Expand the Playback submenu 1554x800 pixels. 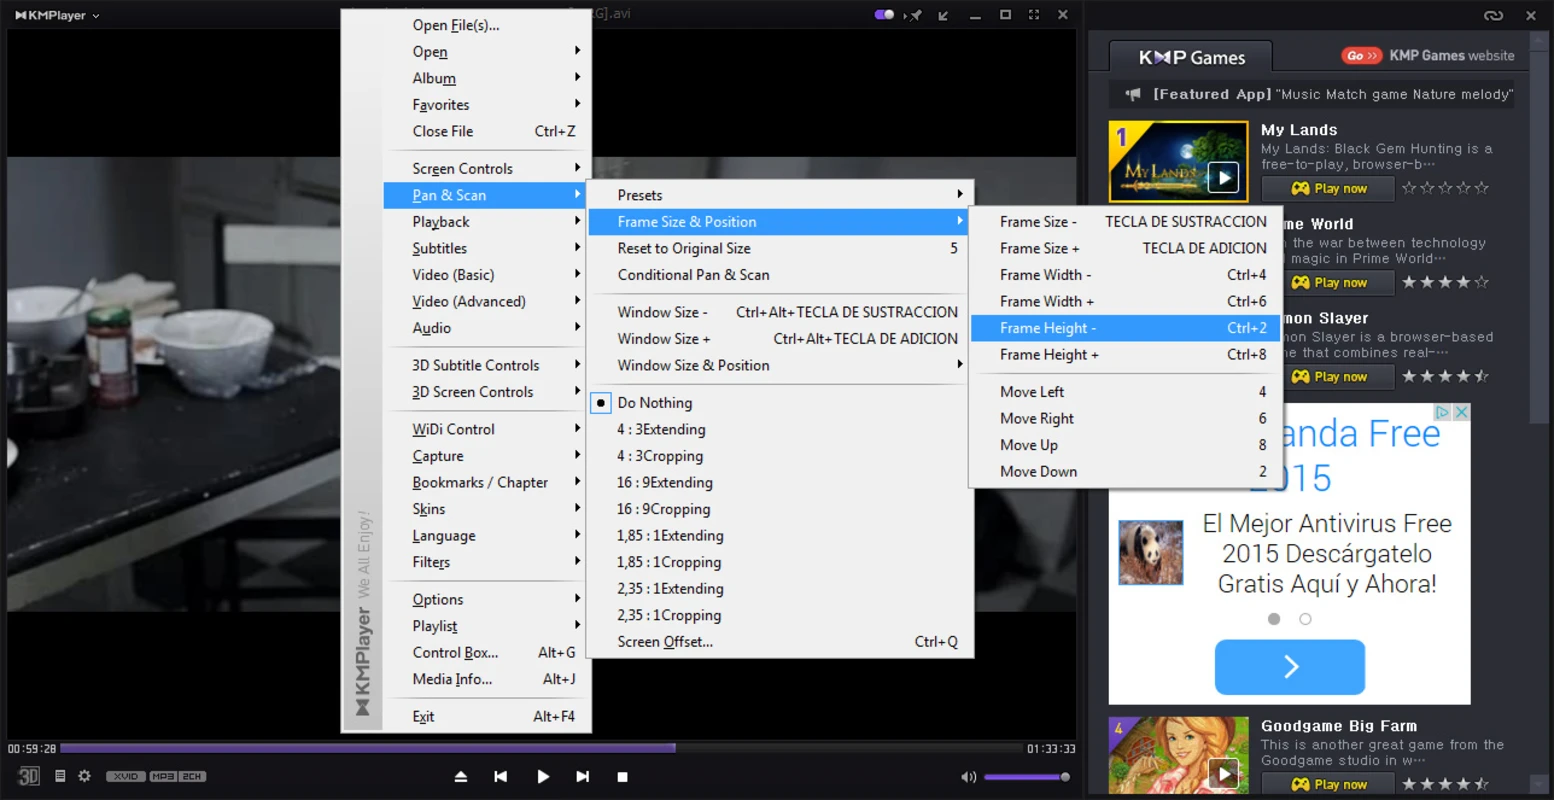442,221
